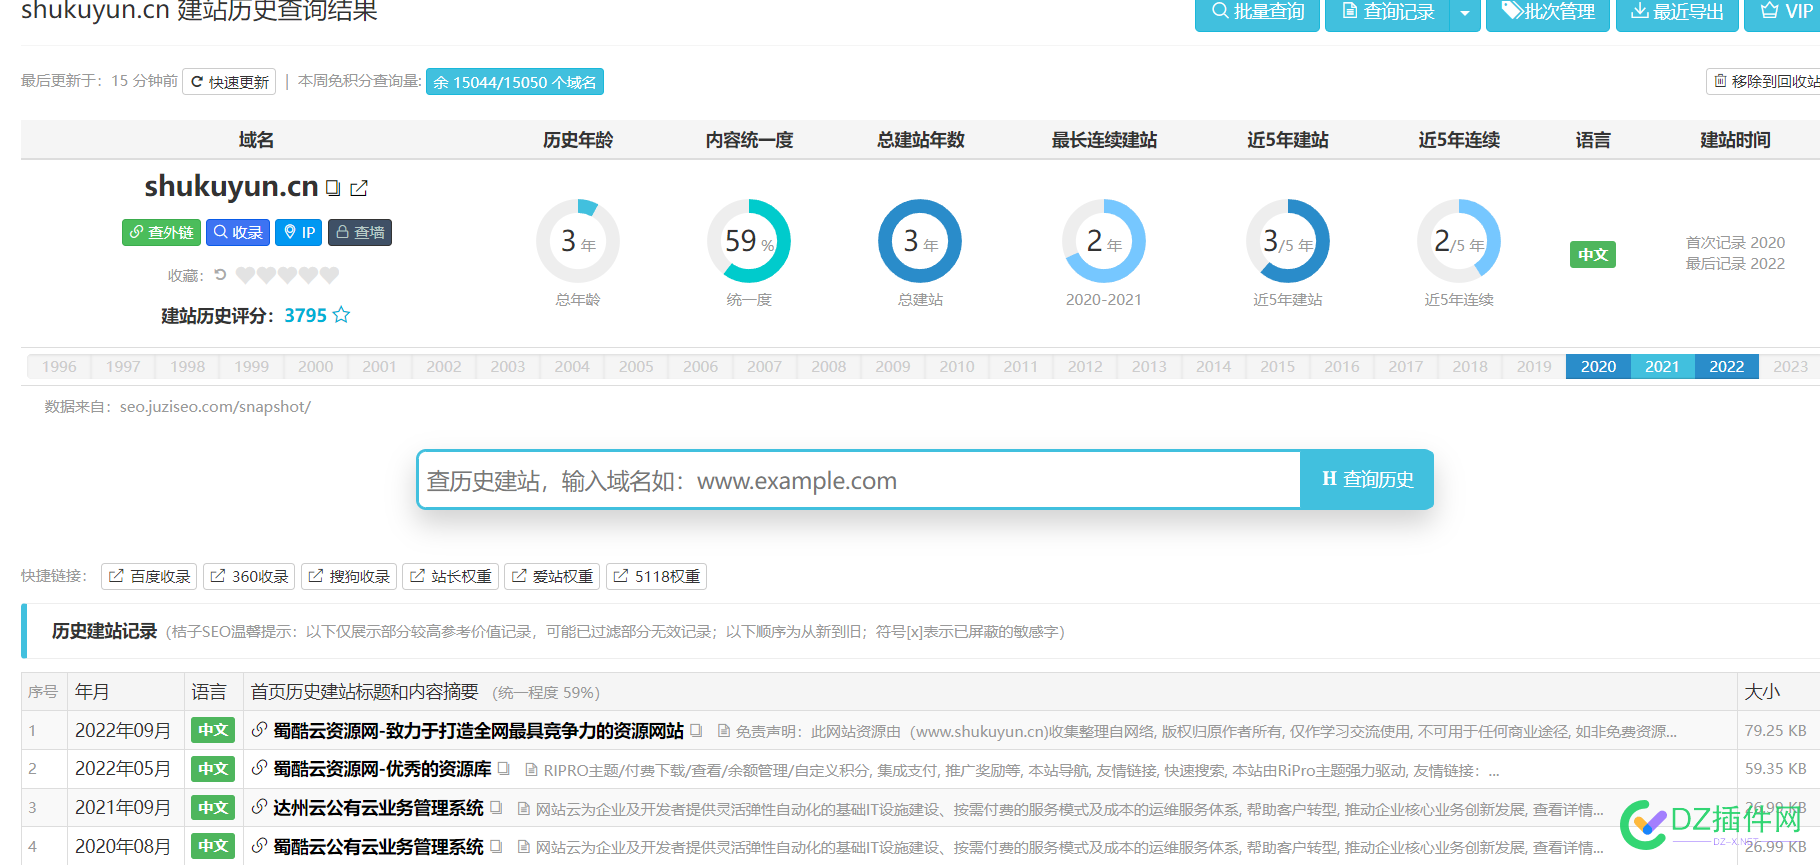Select the first heart in 收藏 rating
Image resolution: width=1820 pixels, height=865 pixels.
point(245,275)
